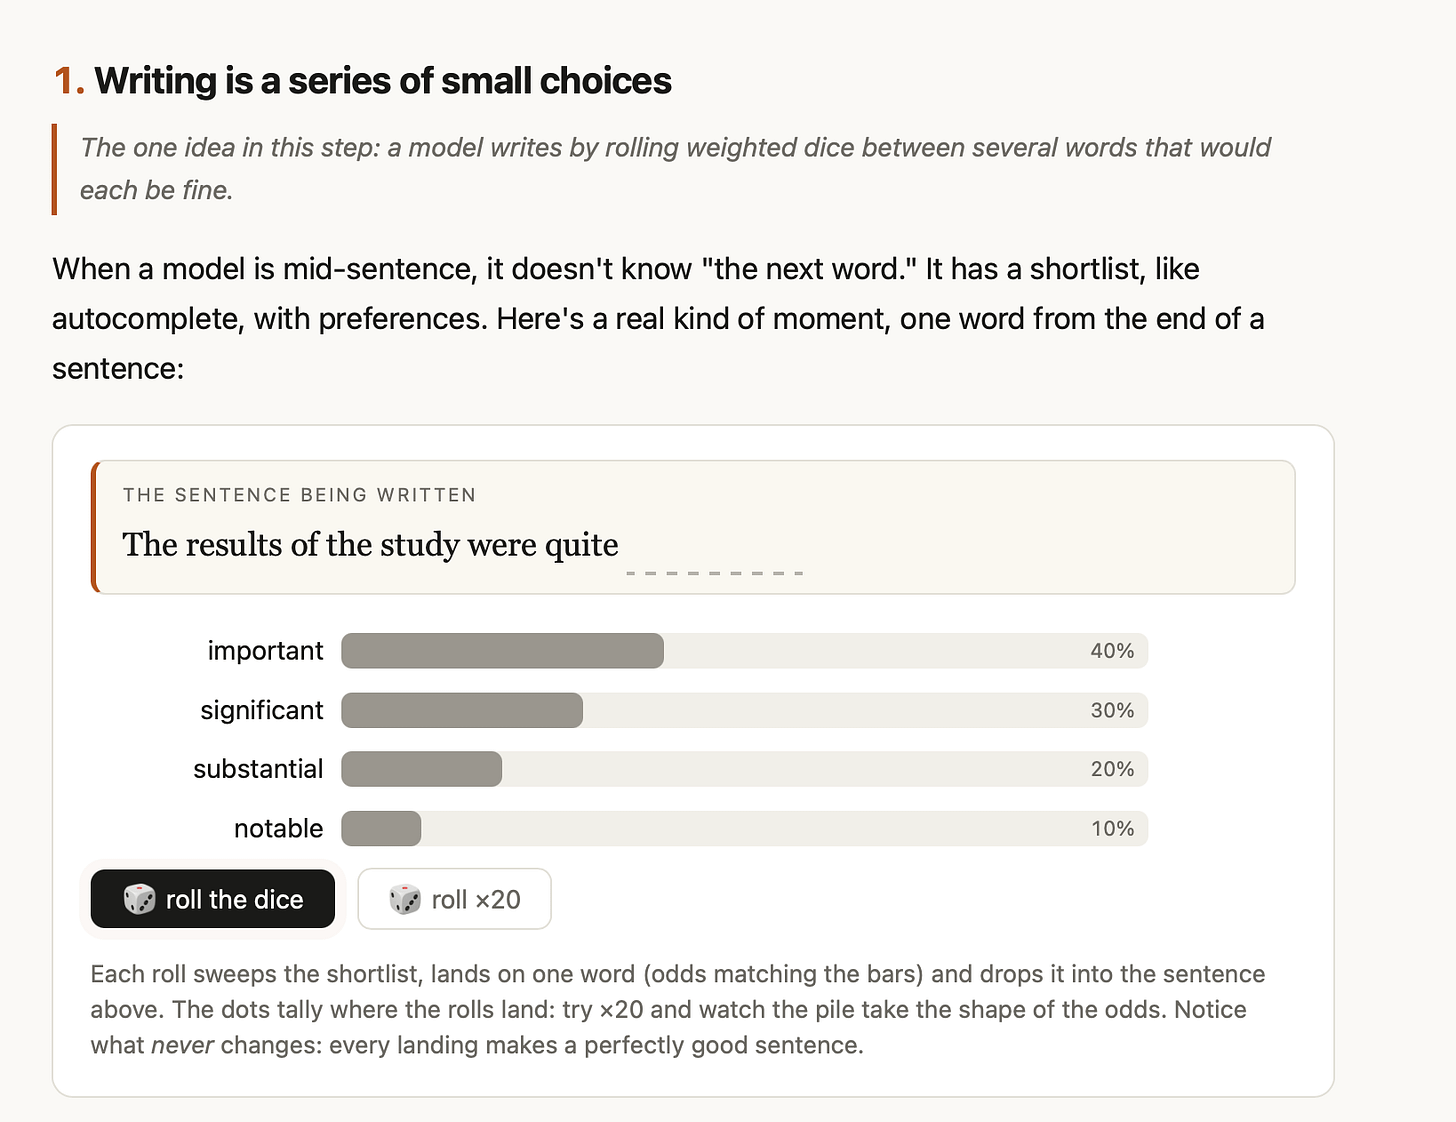
Task: Select the word label 'substantial'
Action: point(258,769)
